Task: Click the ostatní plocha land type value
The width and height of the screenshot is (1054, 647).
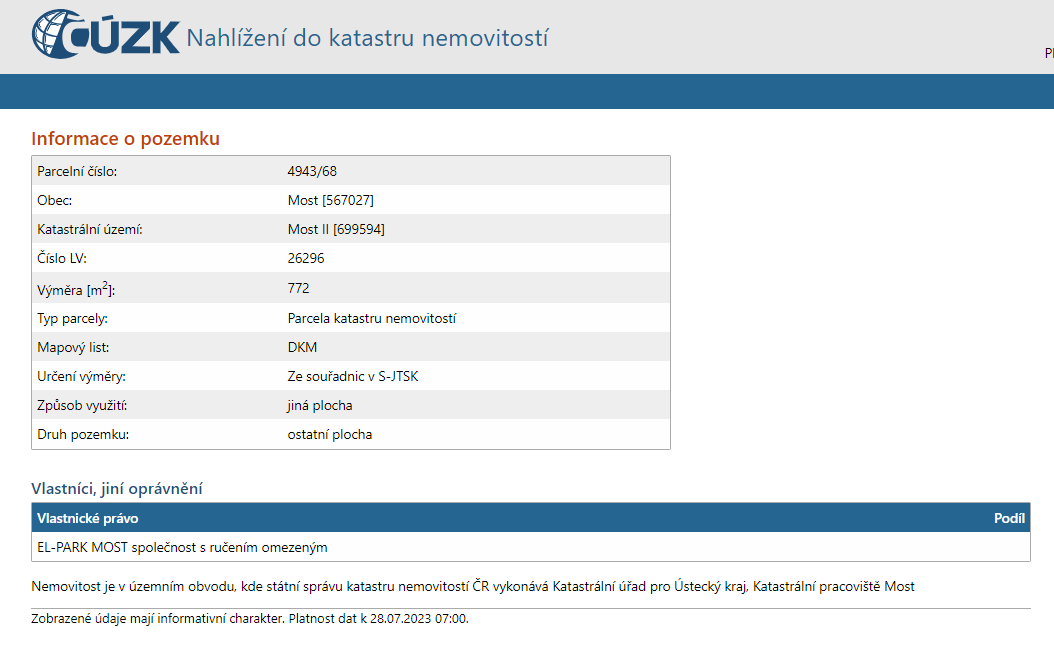Action: (329, 435)
